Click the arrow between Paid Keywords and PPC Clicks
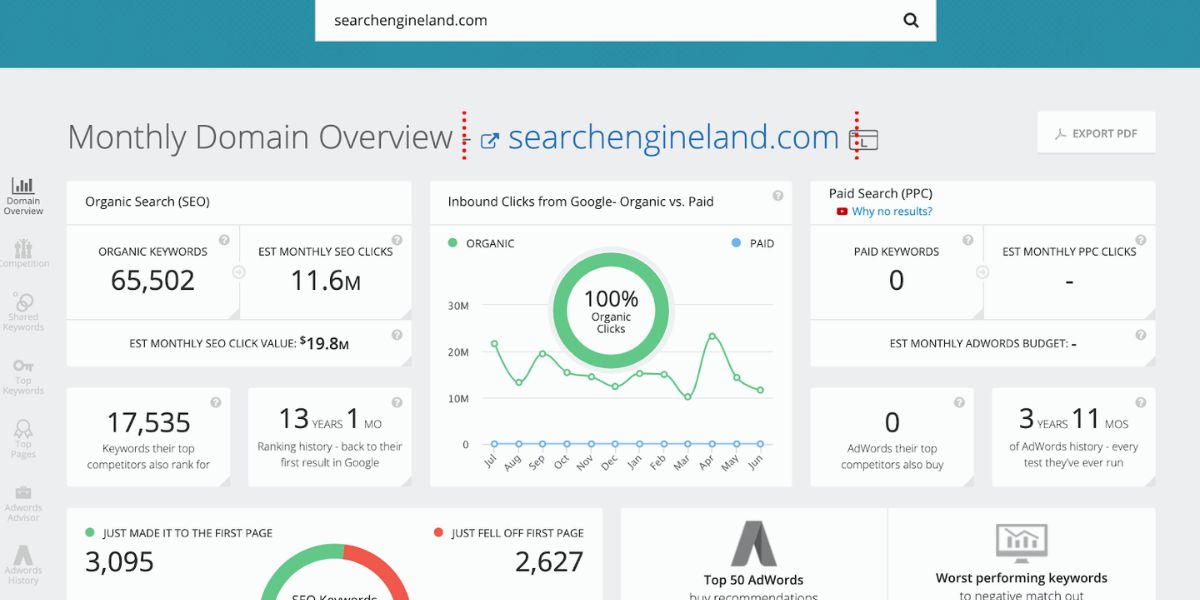The width and height of the screenshot is (1200, 600). [984, 271]
